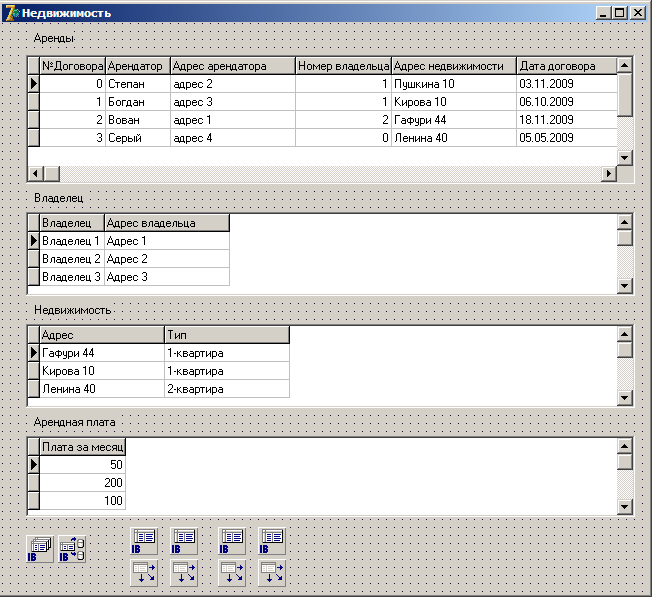Image resolution: width=652 pixels, height=597 pixels.
Task: Click the Адрес 3 owner address cell
Action: point(167,277)
